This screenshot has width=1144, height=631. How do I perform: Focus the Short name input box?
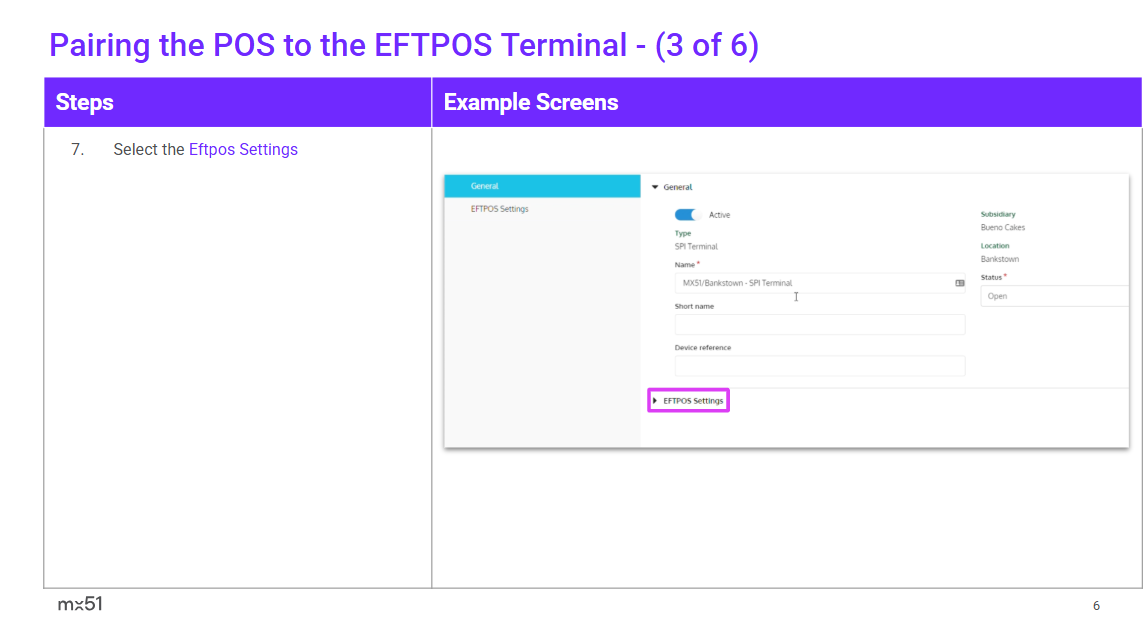pos(820,324)
